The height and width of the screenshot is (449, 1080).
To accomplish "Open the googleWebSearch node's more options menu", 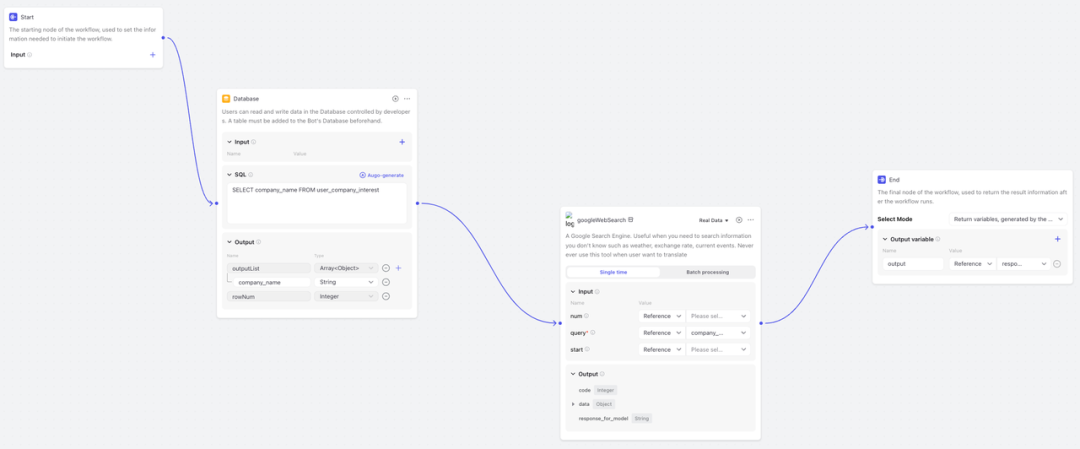I will pyautogui.click(x=751, y=220).
